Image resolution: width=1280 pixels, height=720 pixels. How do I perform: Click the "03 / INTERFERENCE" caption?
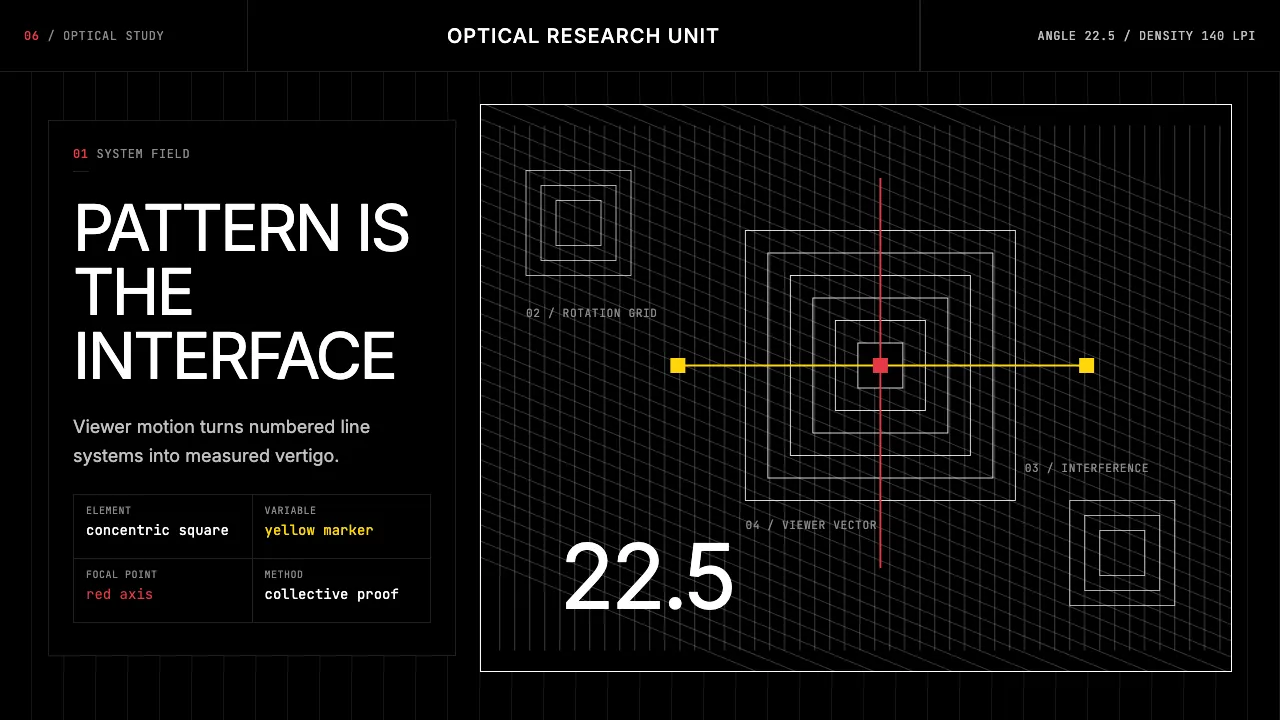point(1086,468)
